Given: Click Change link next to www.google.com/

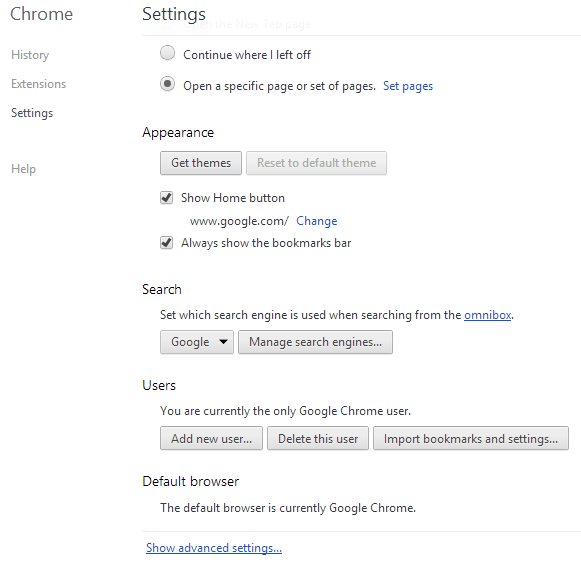Looking at the screenshot, I should tap(316, 221).
